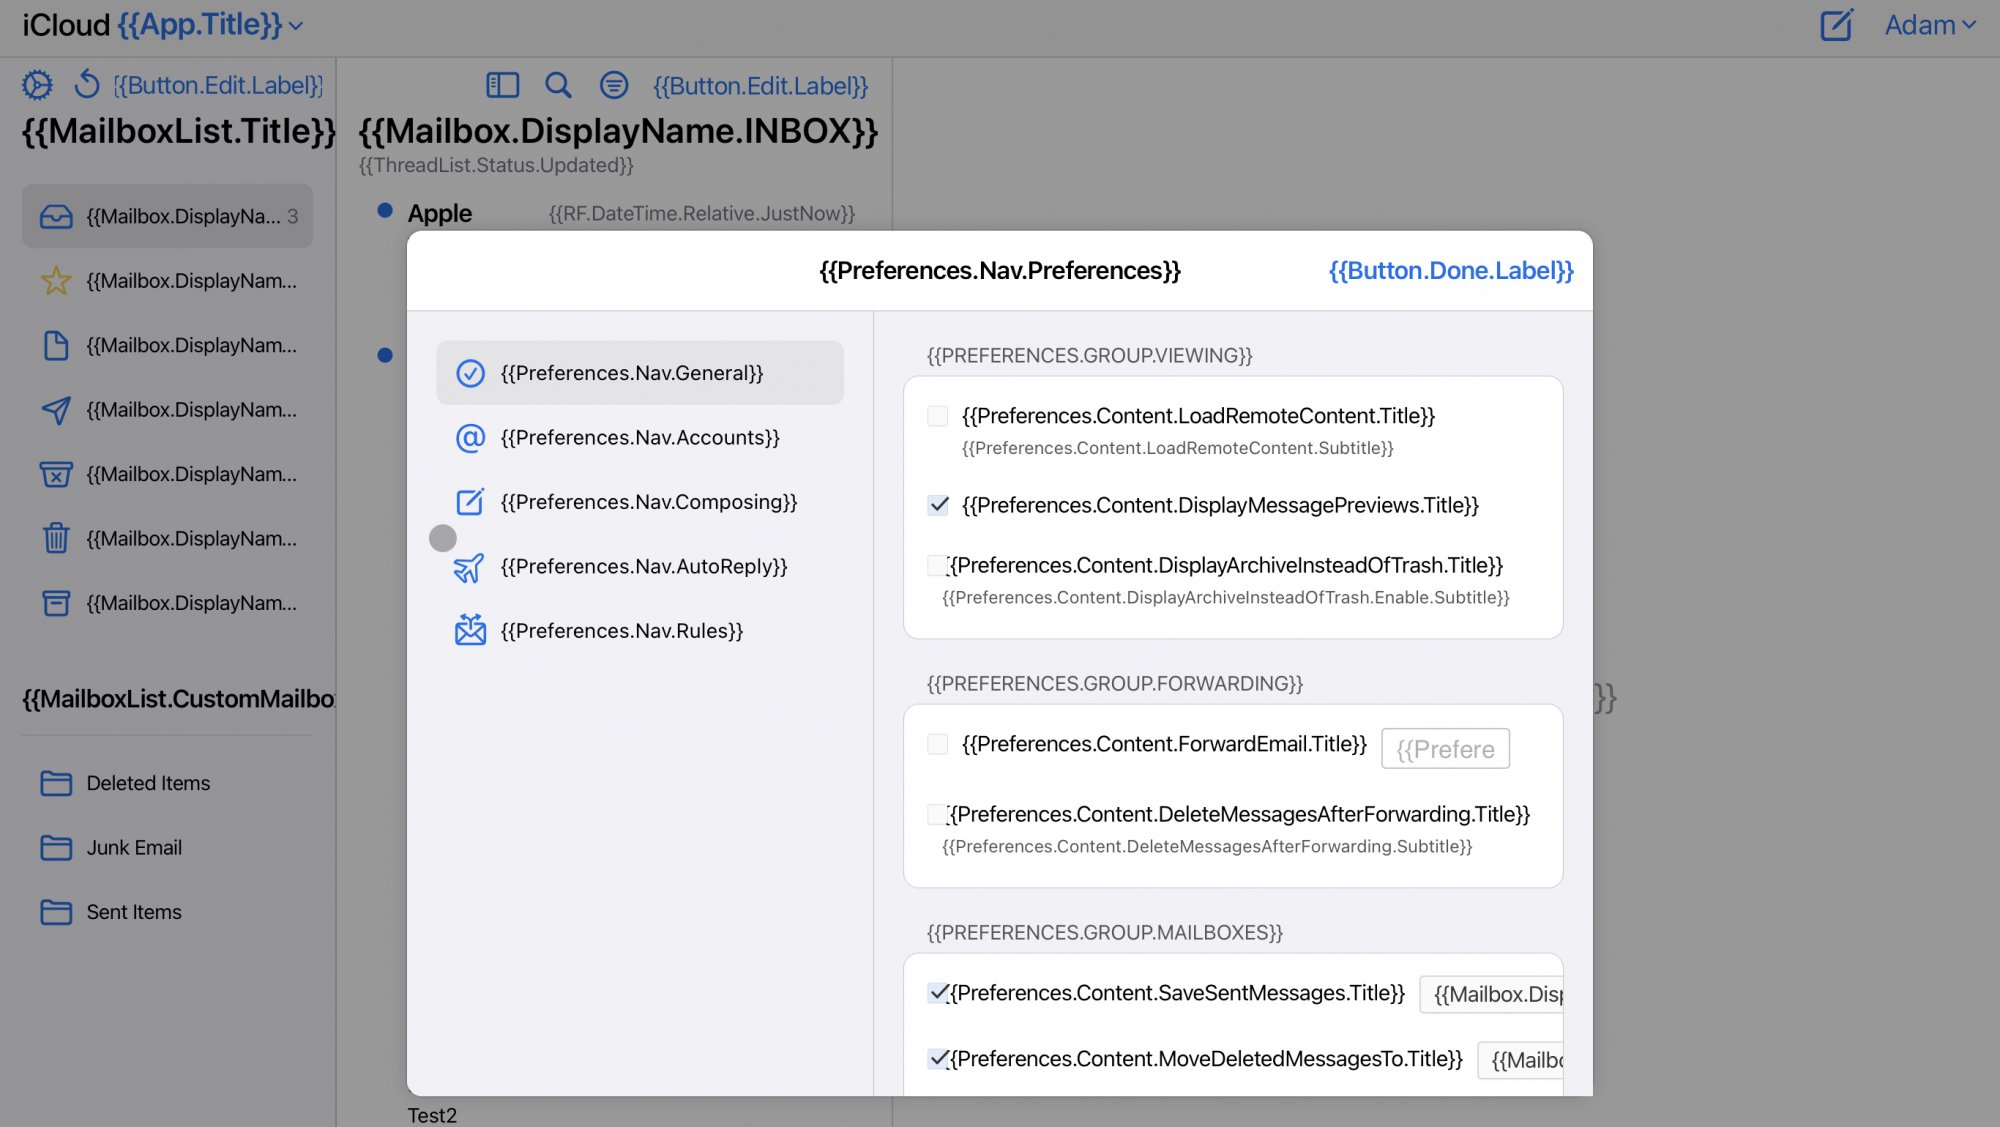The width and height of the screenshot is (2000, 1127).
Task: Open the settings gear icon
Action: tap(37, 85)
